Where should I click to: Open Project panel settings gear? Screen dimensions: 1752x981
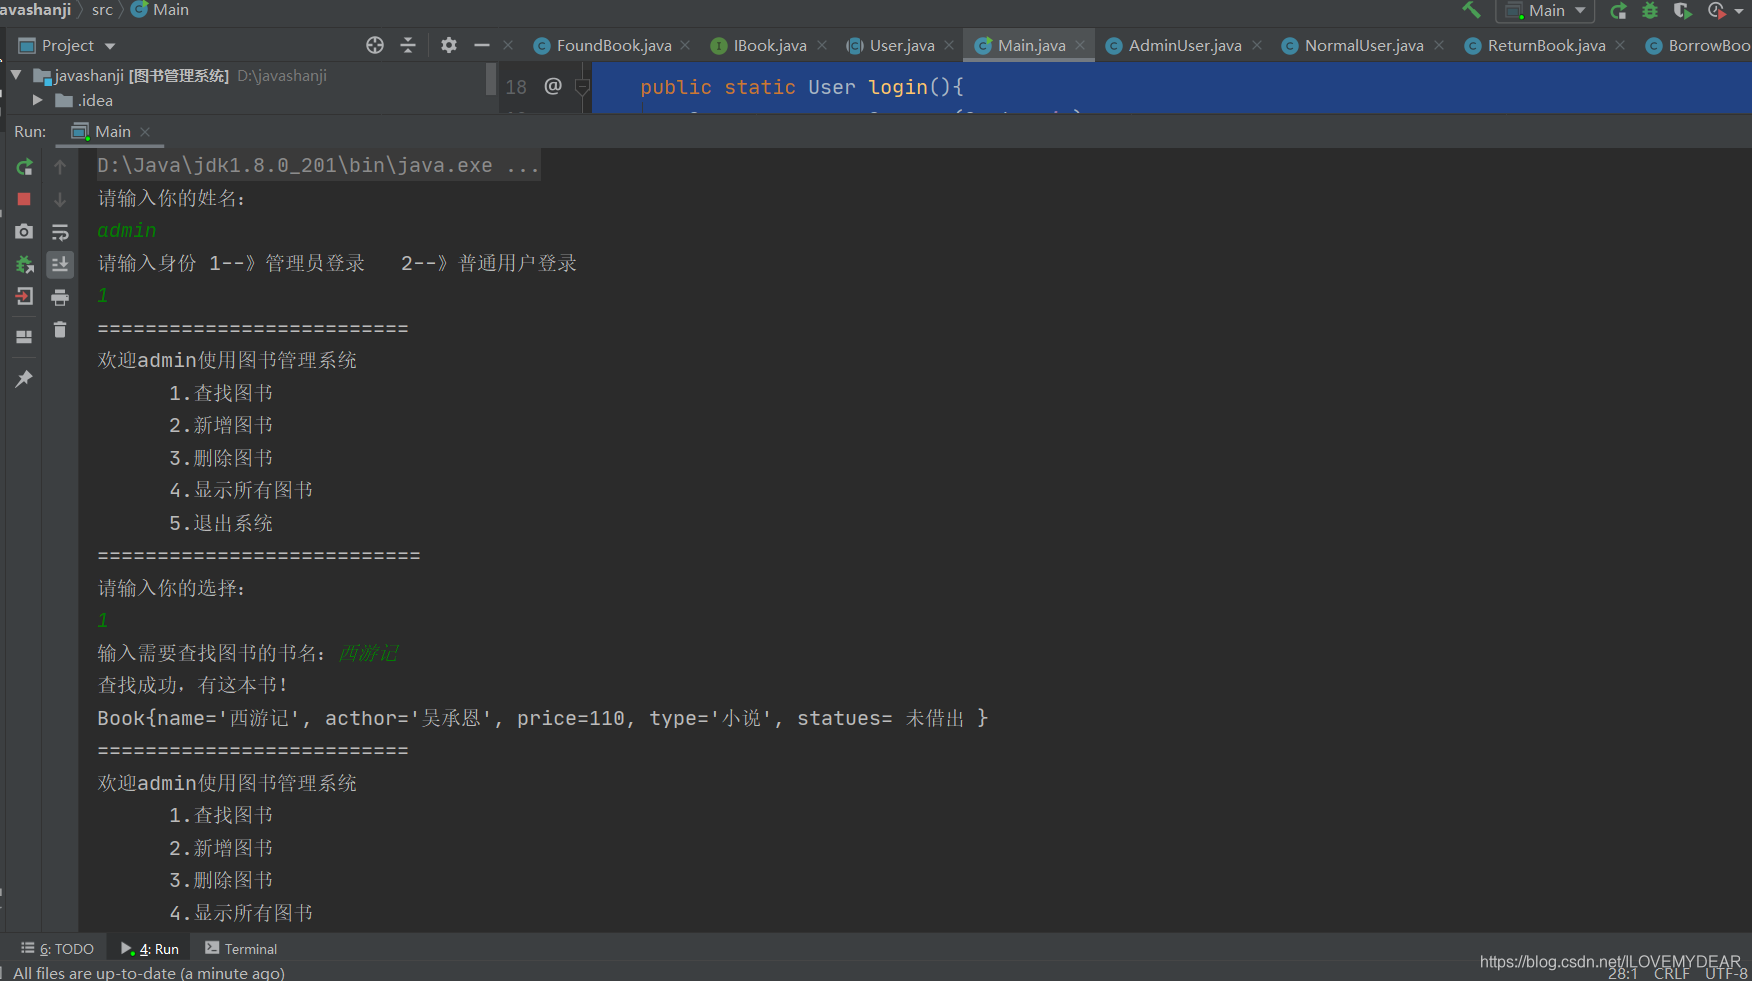(x=449, y=45)
